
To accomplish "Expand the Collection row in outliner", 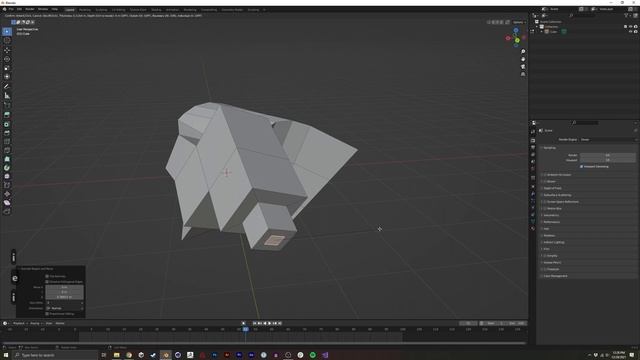I will [538, 27].
